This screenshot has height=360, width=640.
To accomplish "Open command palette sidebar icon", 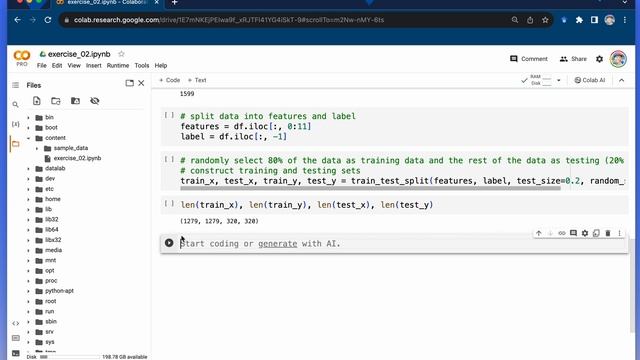I will pos(16,338).
